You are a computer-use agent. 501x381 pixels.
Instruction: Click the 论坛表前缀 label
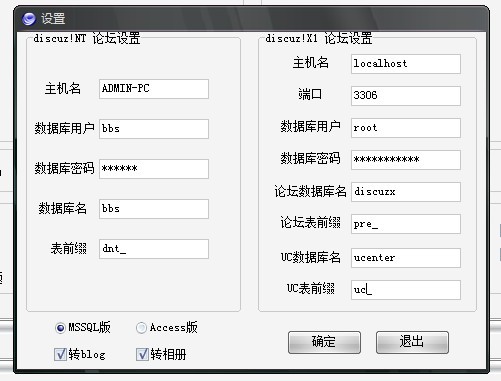(310, 222)
